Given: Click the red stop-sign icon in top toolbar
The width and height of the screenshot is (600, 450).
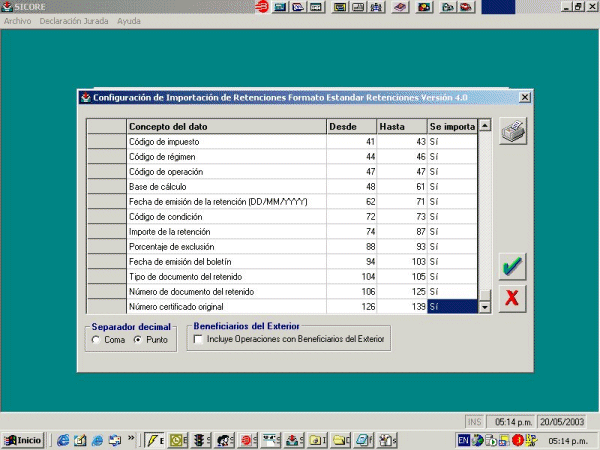Looking at the screenshot, I should click(x=261, y=7).
